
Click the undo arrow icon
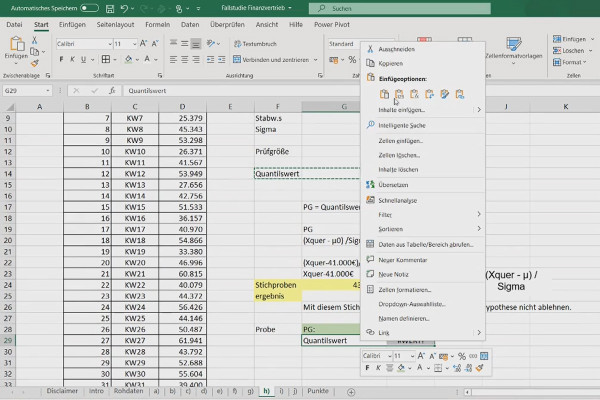(x=124, y=8)
